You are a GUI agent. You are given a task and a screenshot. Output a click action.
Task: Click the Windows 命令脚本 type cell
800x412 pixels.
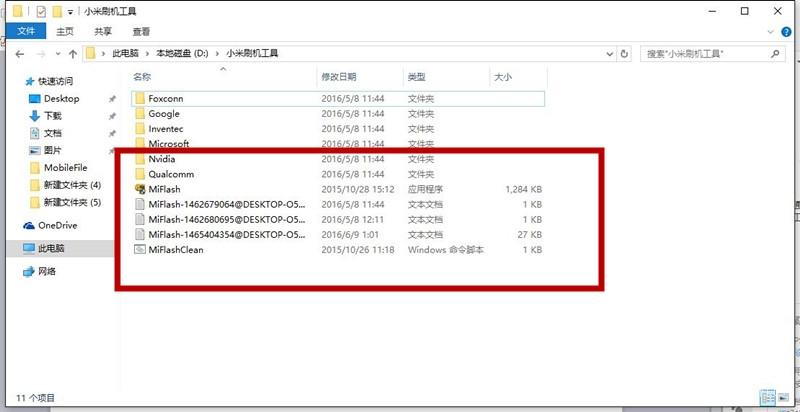click(x=445, y=249)
